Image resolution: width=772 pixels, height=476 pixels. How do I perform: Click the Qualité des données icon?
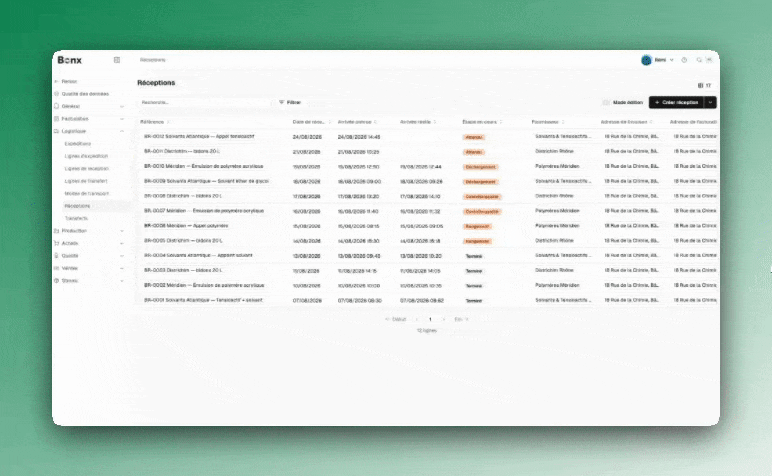57,94
